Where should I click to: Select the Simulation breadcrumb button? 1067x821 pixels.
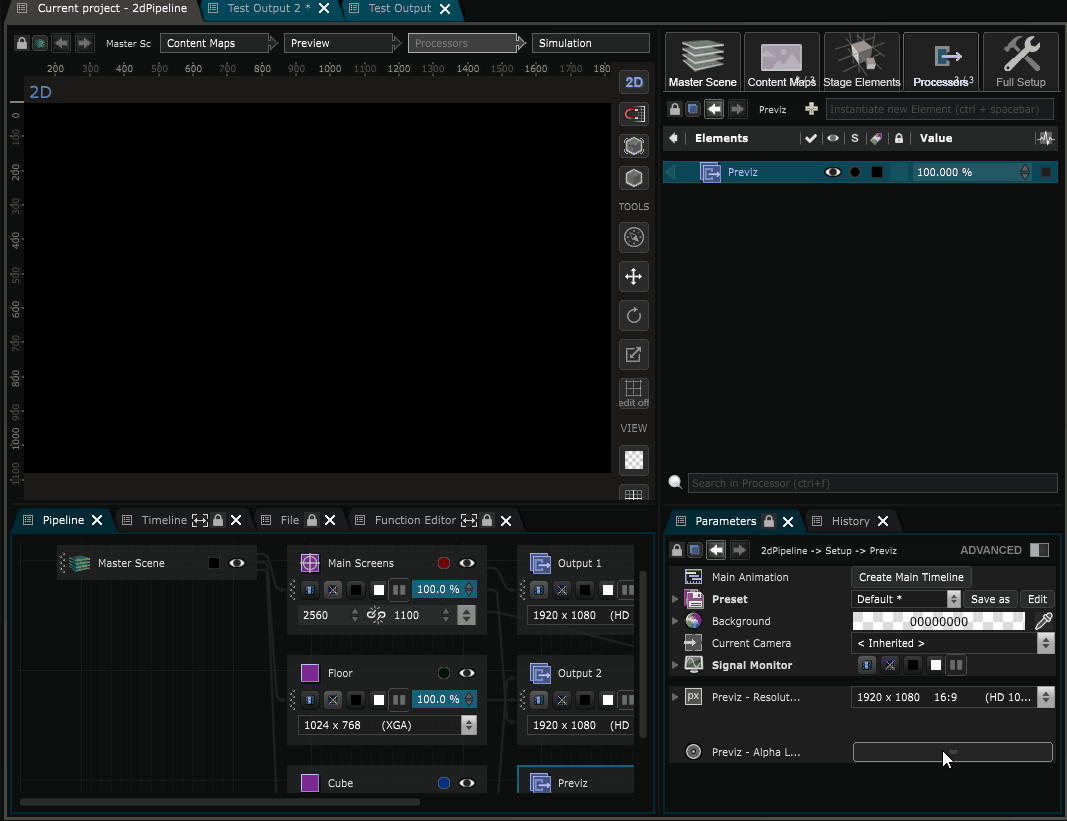[591, 44]
